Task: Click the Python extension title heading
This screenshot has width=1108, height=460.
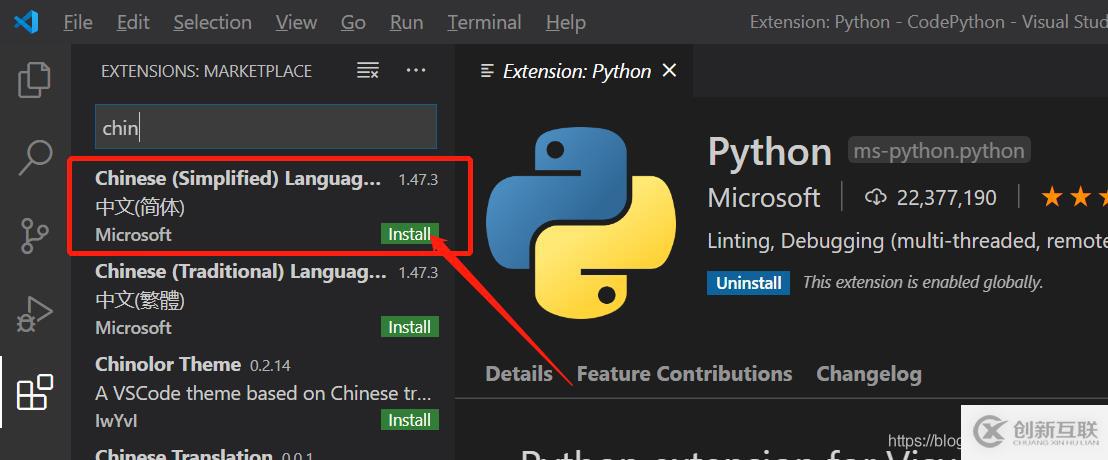Action: 770,151
